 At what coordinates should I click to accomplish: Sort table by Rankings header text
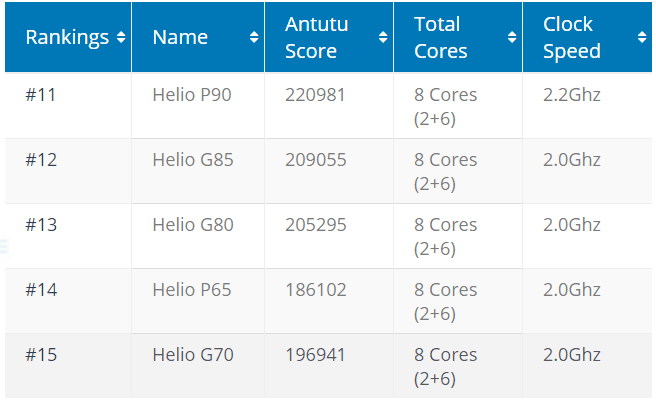67,38
